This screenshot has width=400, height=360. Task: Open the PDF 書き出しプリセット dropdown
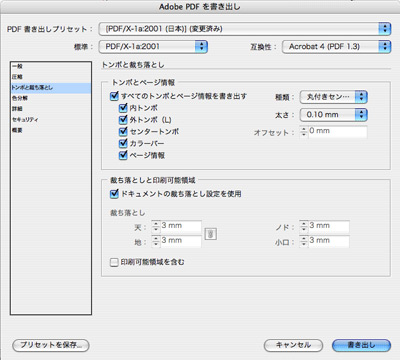[245, 29]
